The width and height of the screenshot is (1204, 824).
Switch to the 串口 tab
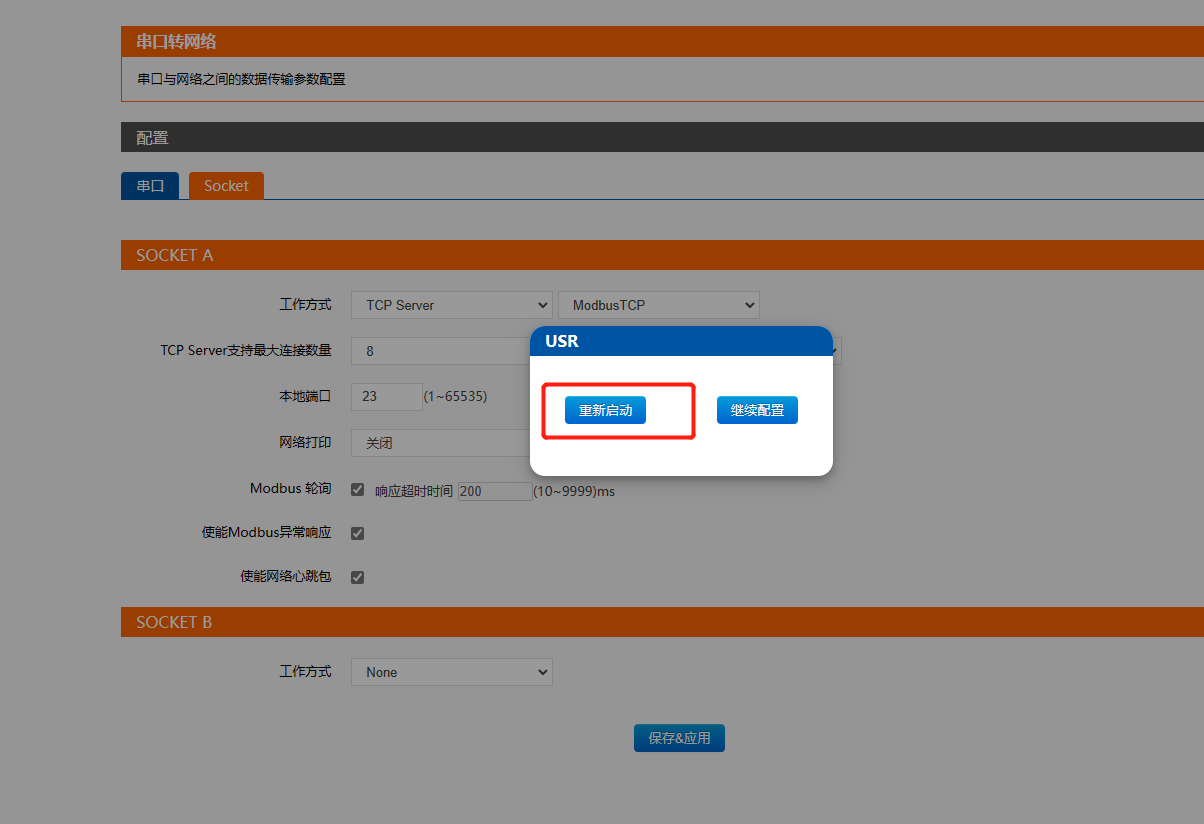coord(150,186)
